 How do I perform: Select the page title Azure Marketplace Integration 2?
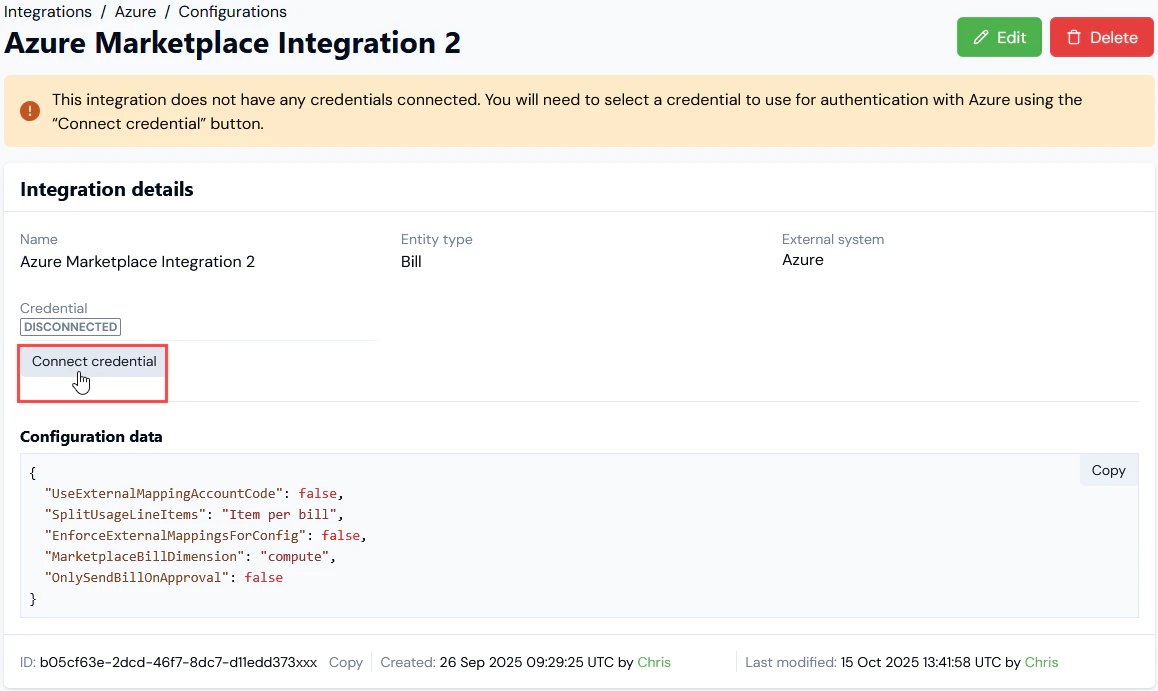(x=233, y=43)
